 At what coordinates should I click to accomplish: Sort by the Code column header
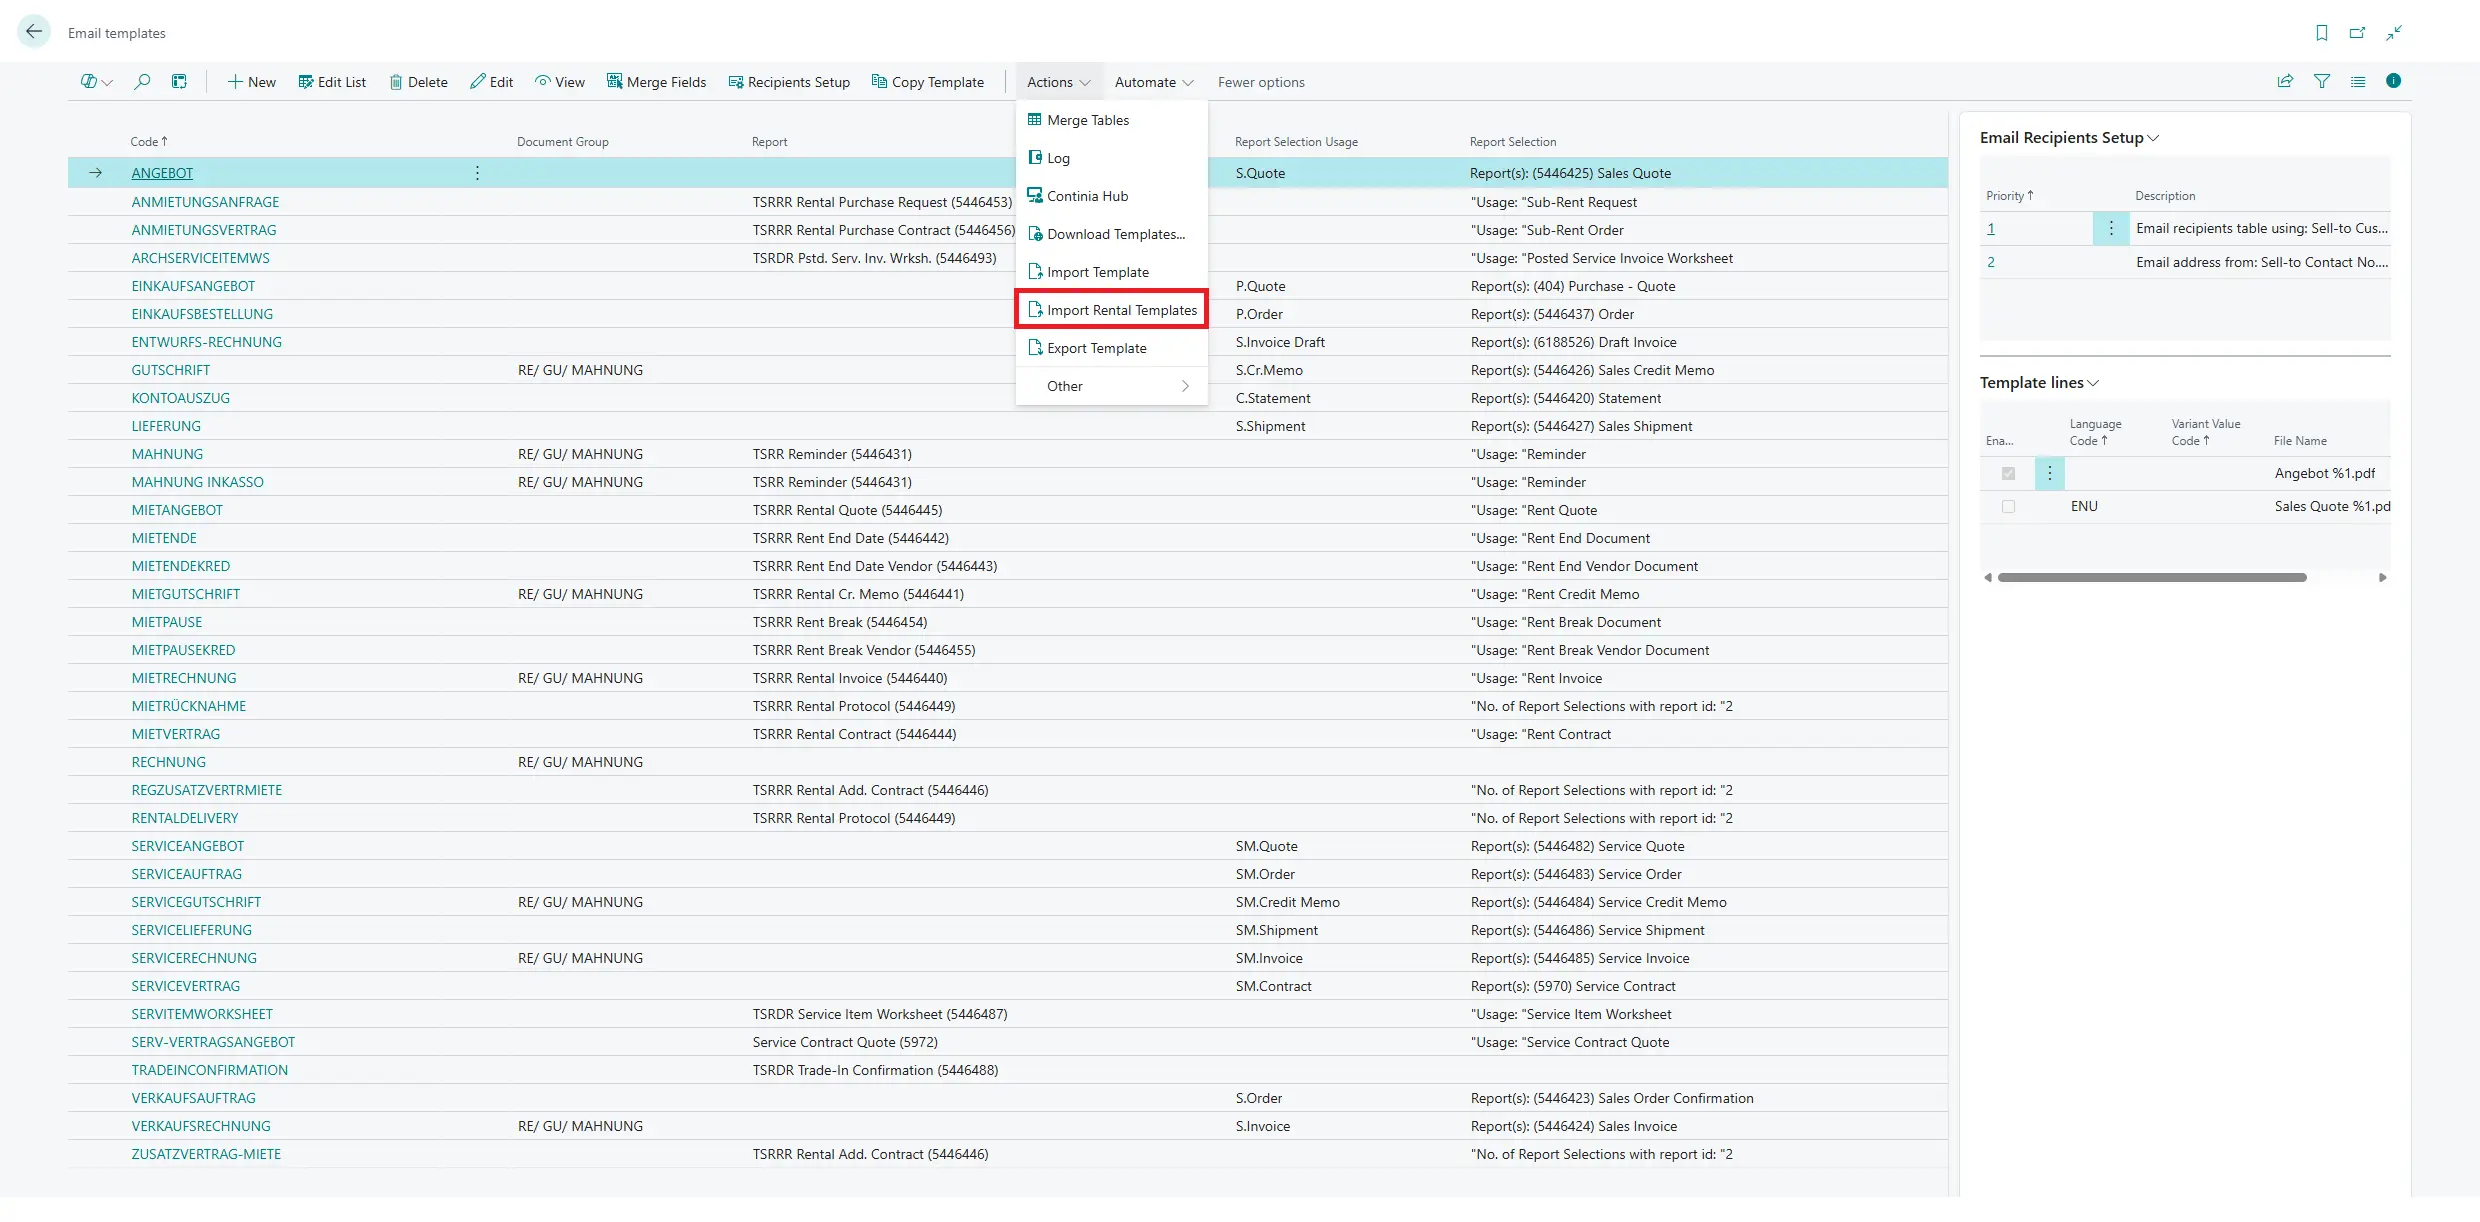(149, 142)
